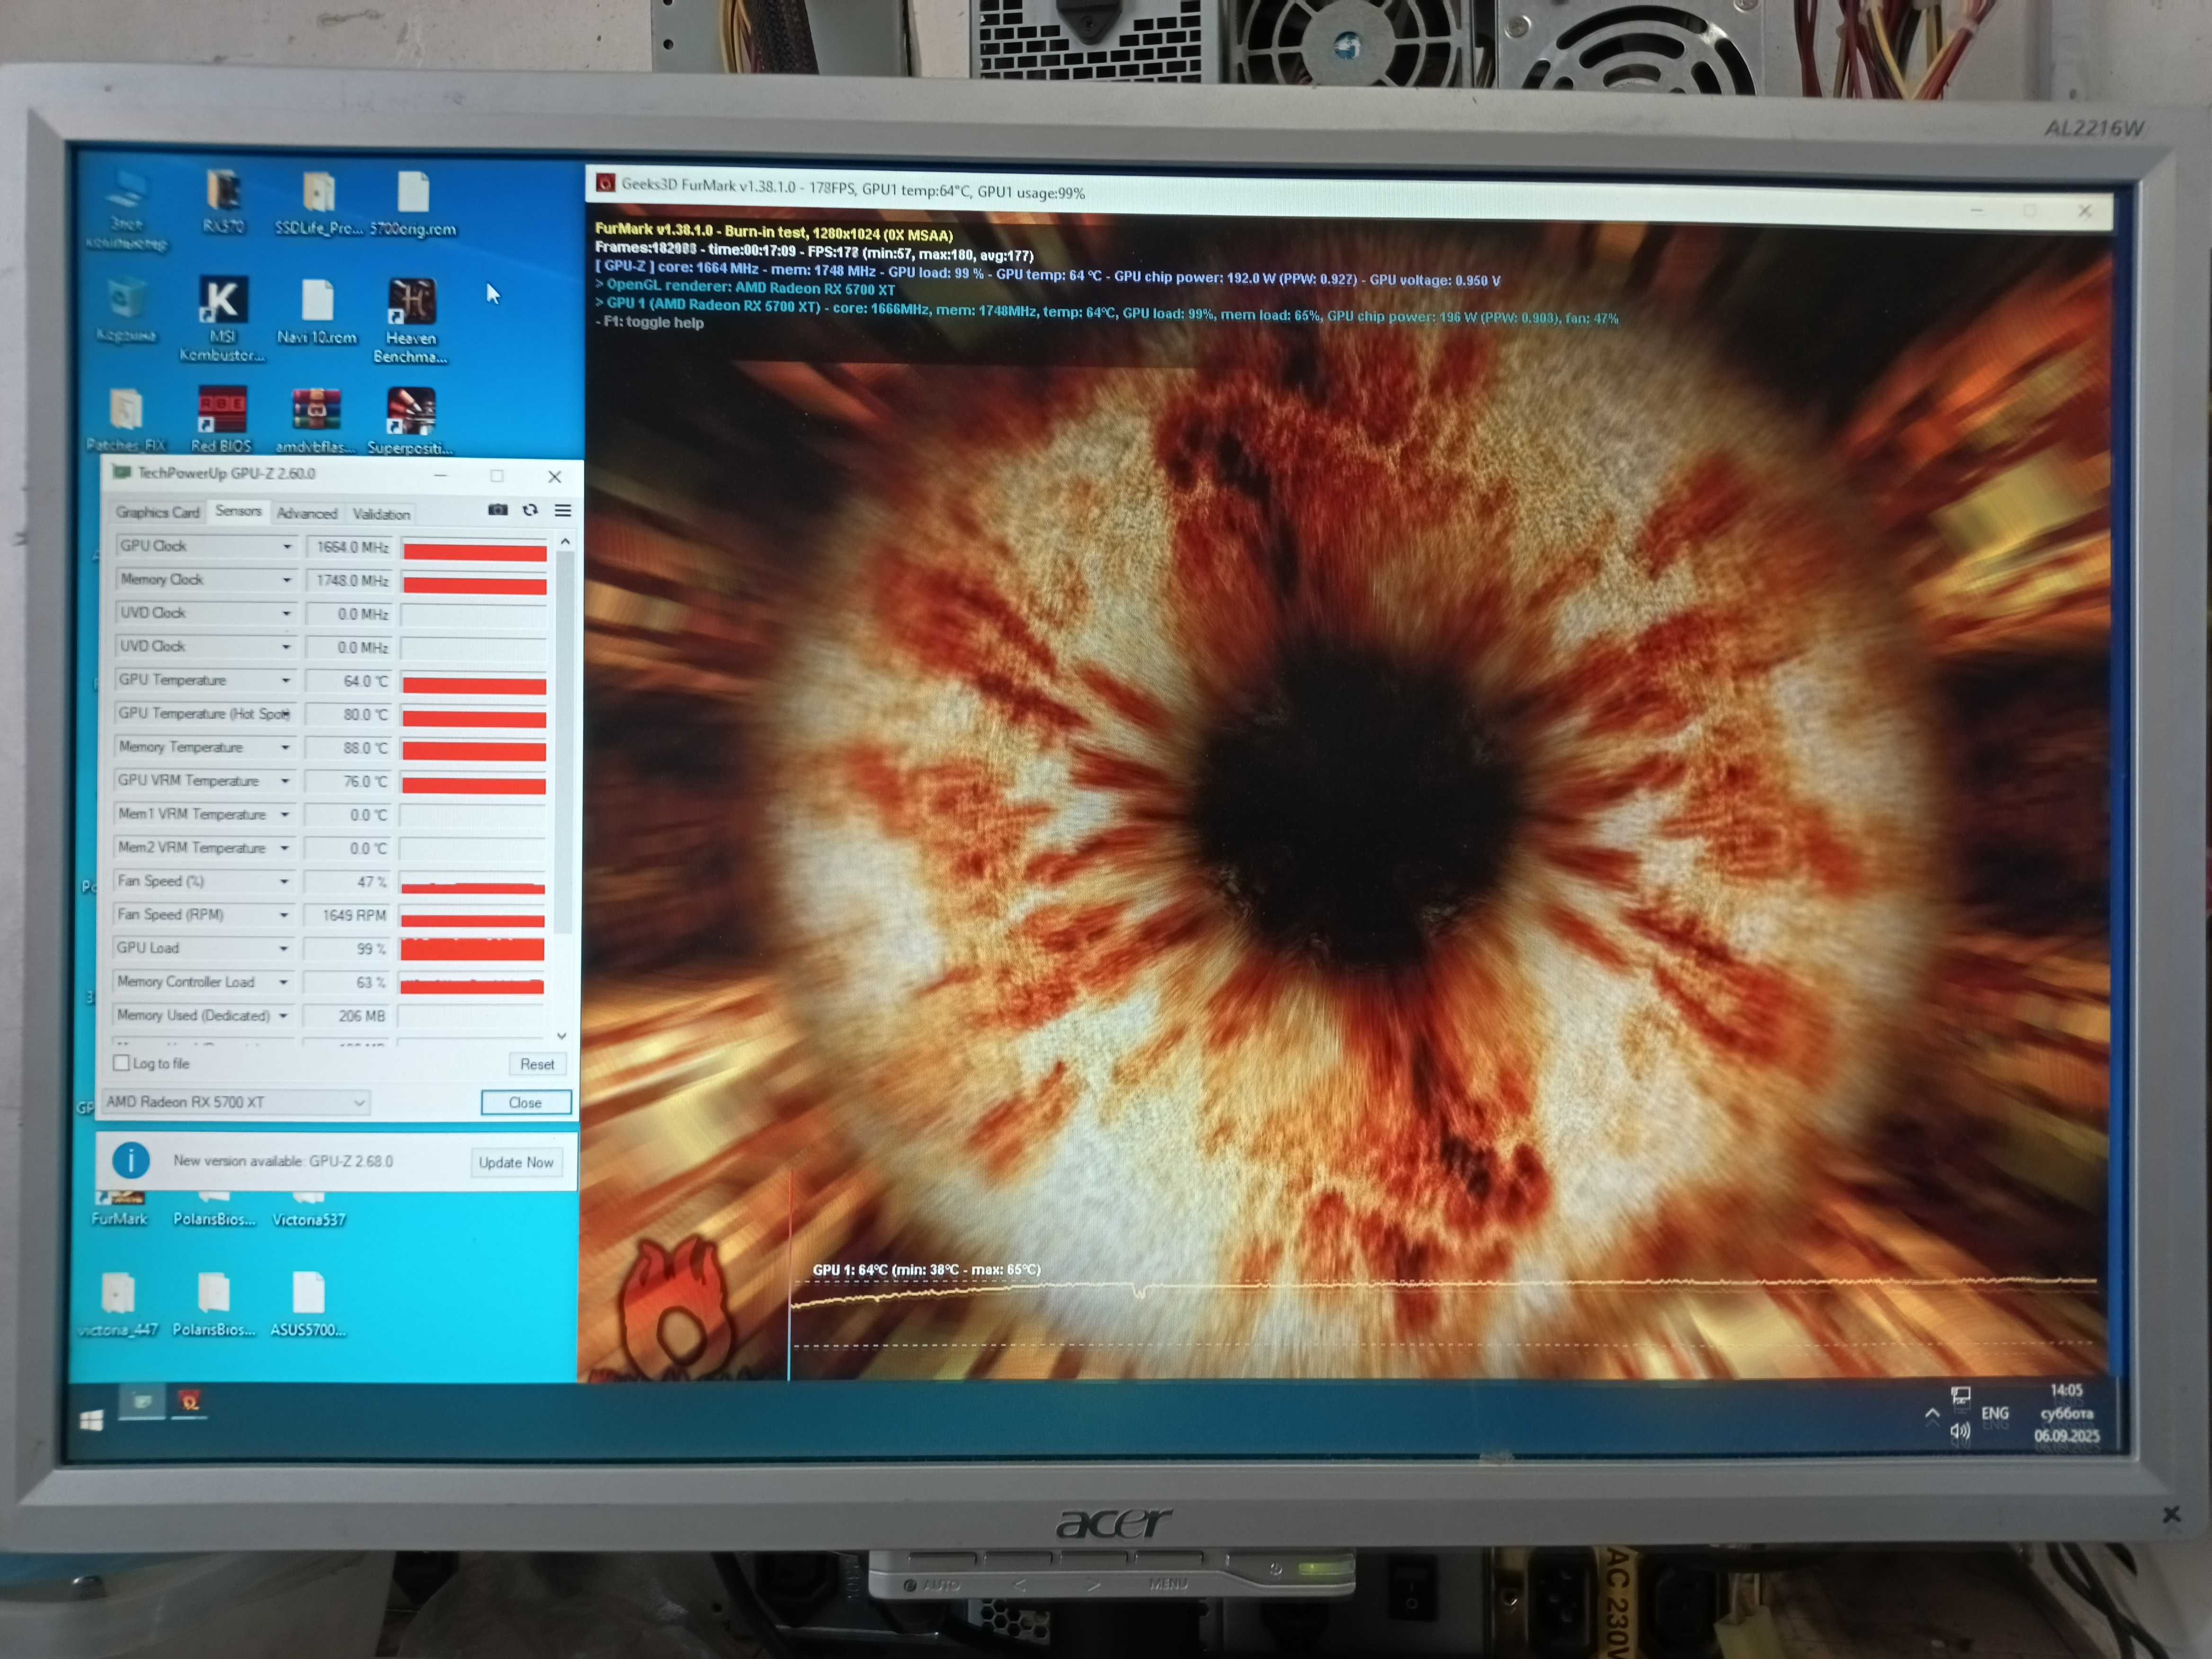Image resolution: width=2212 pixels, height=1659 pixels.
Task: Click the Close button in GPU-Z
Action: [x=526, y=1102]
